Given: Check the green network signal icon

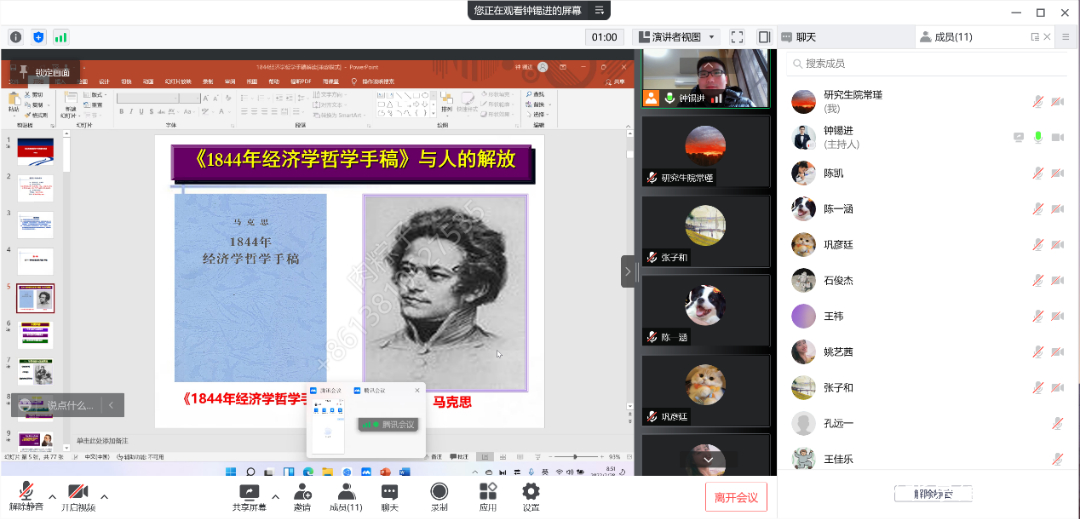Looking at the screenshot, I should 61,37.
